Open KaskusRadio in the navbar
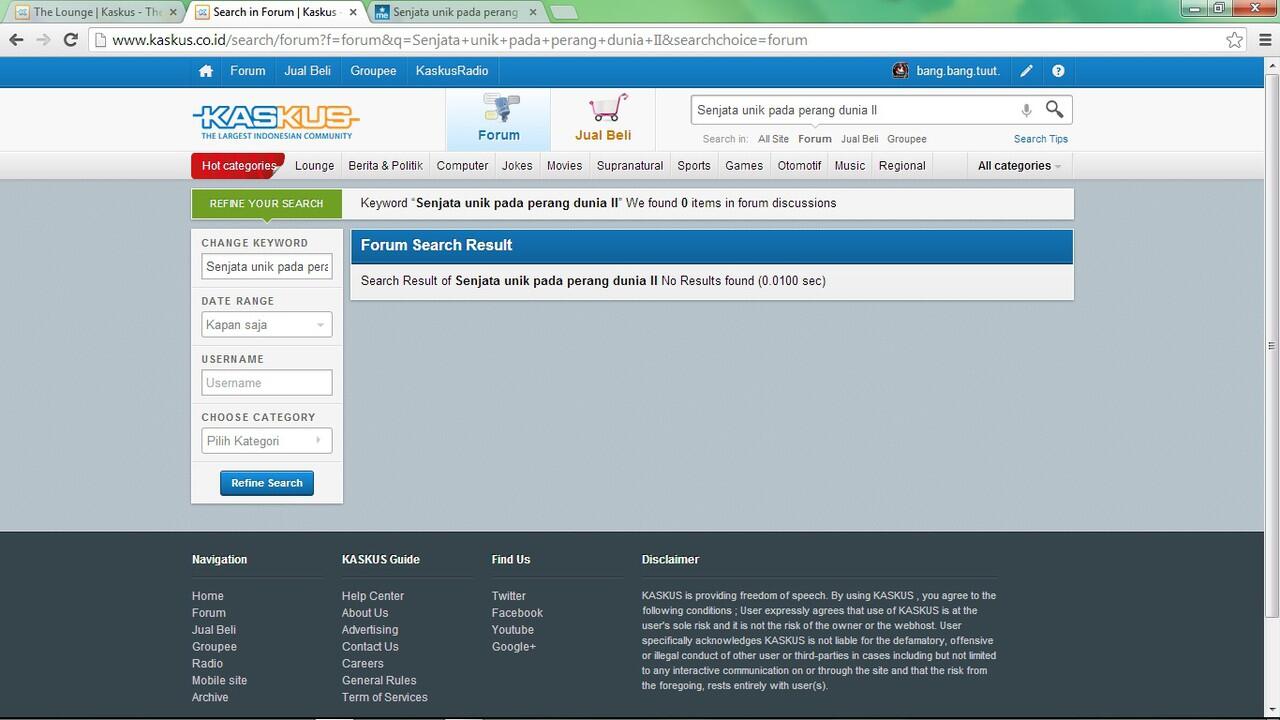The height and width of the screenshot is (720, 1280). click(x=452, y=71)
